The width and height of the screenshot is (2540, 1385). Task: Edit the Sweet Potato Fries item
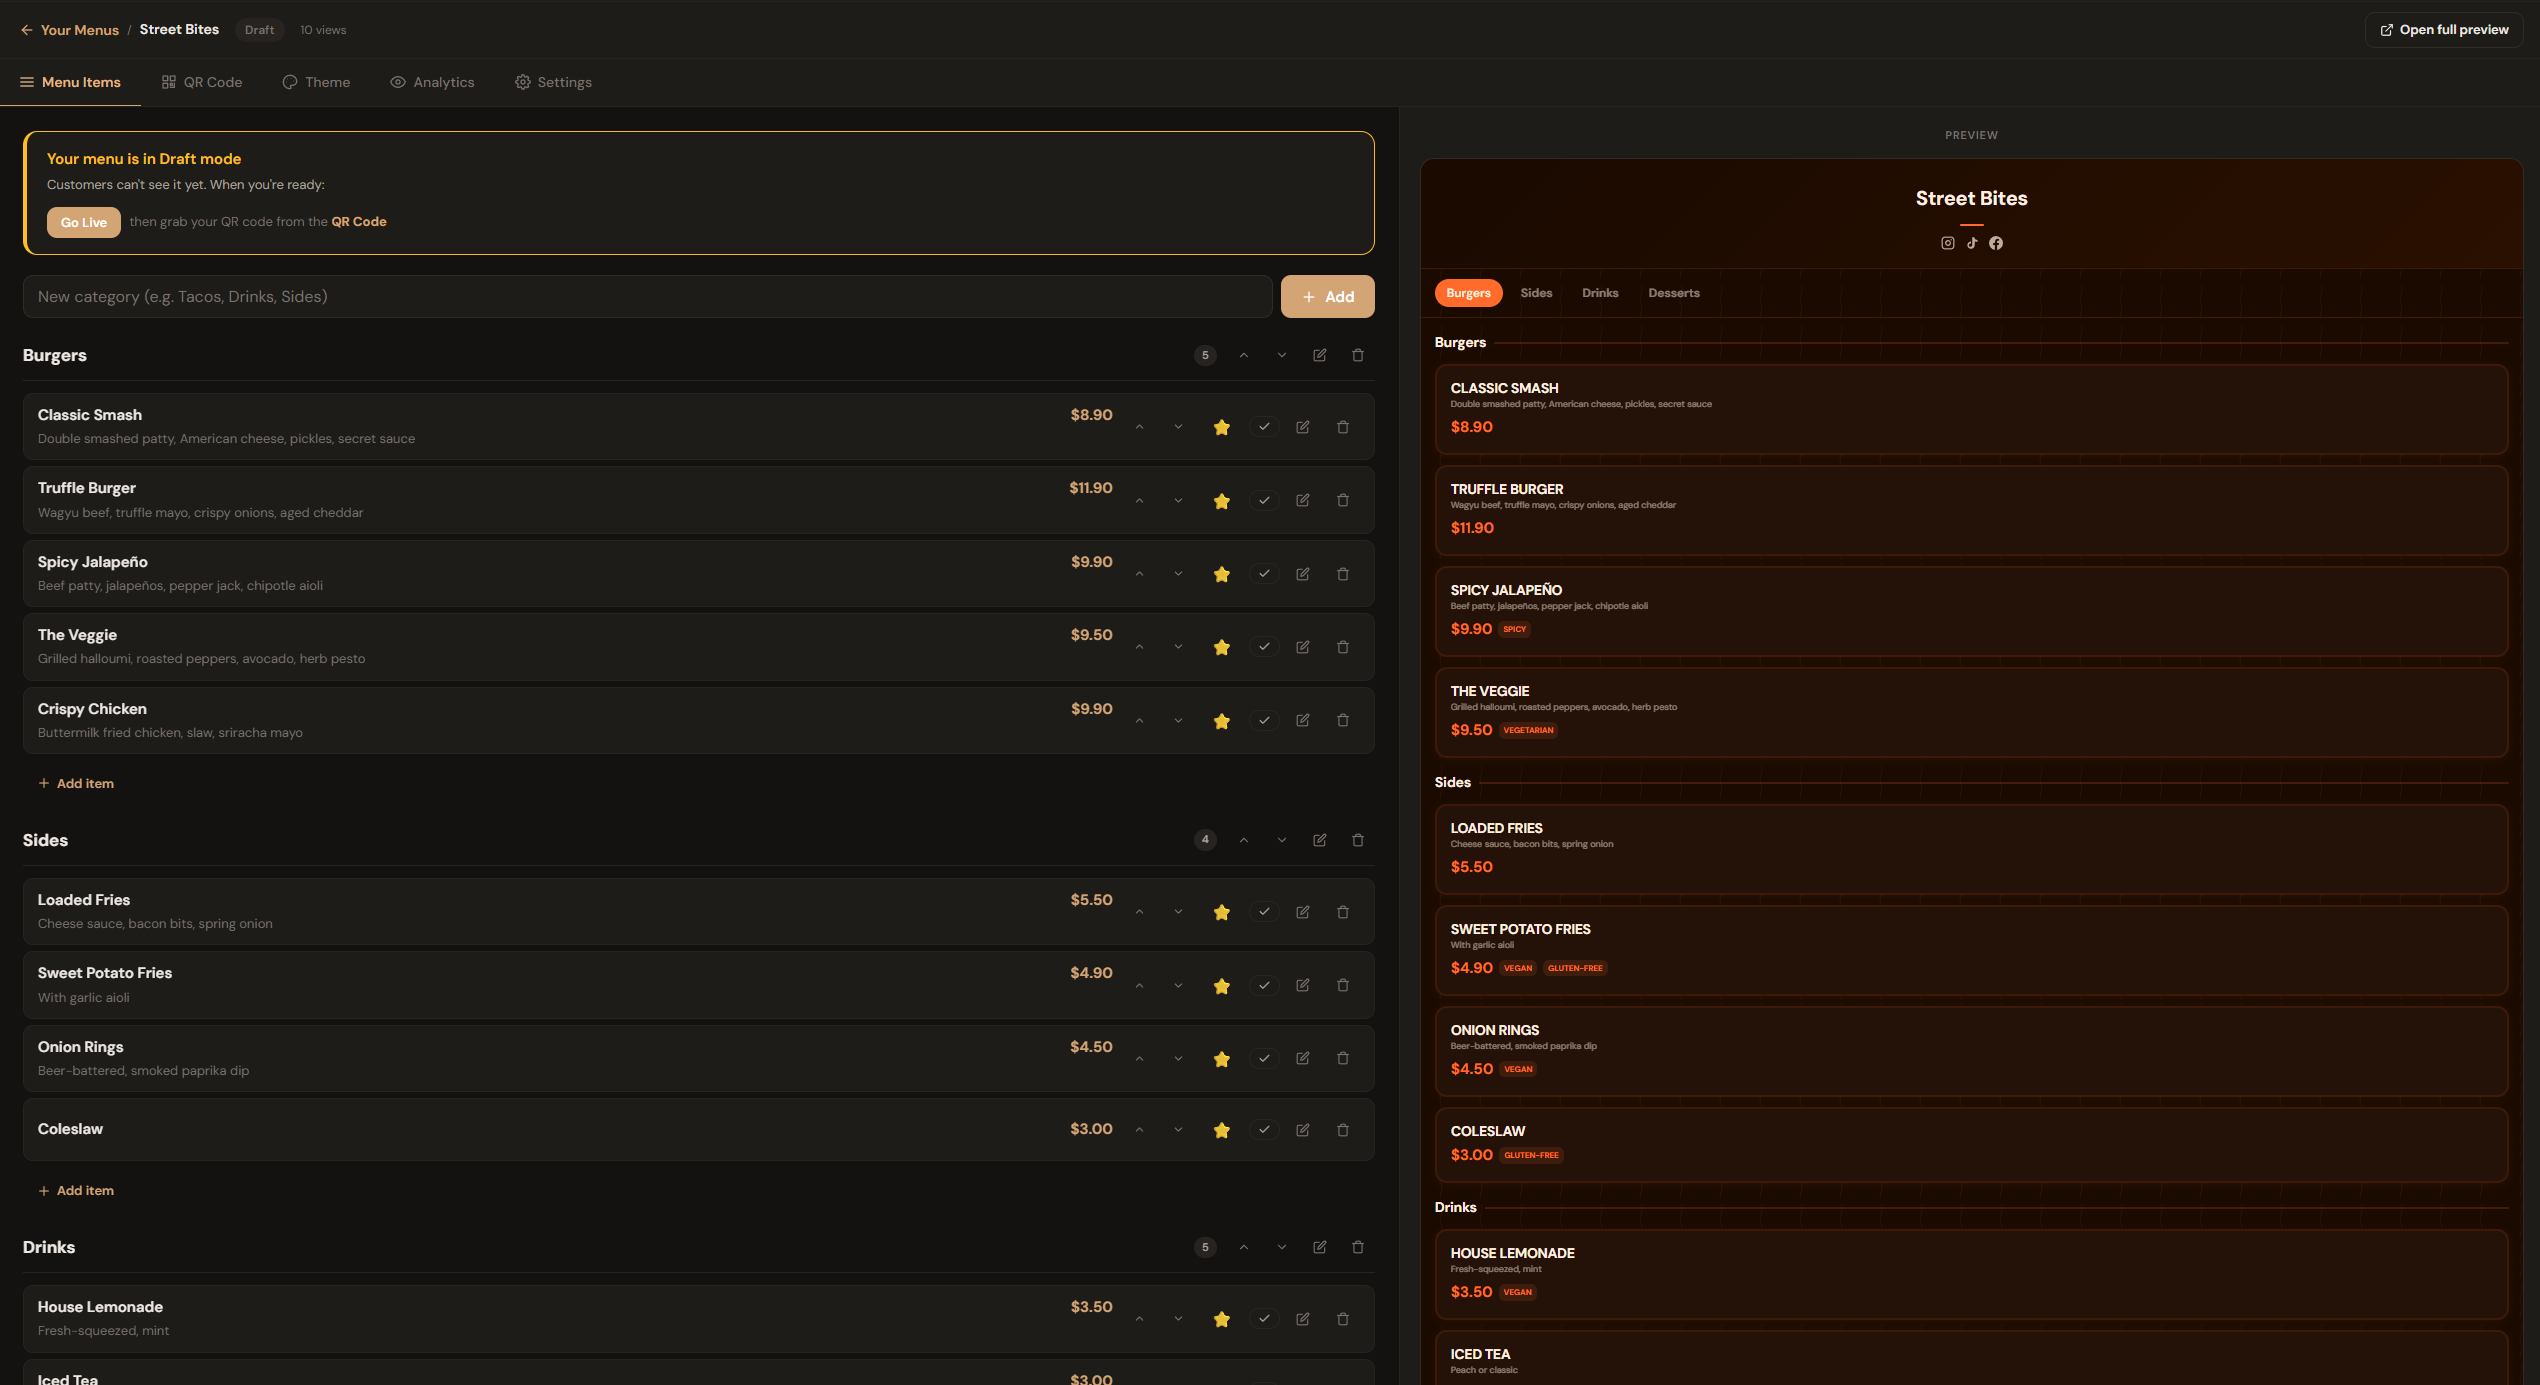coord(1303,985)
